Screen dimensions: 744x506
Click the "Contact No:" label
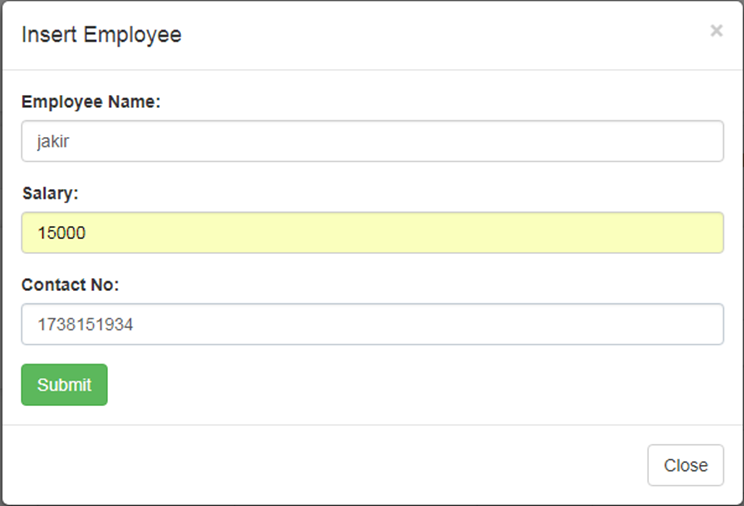tap(70, 285)
